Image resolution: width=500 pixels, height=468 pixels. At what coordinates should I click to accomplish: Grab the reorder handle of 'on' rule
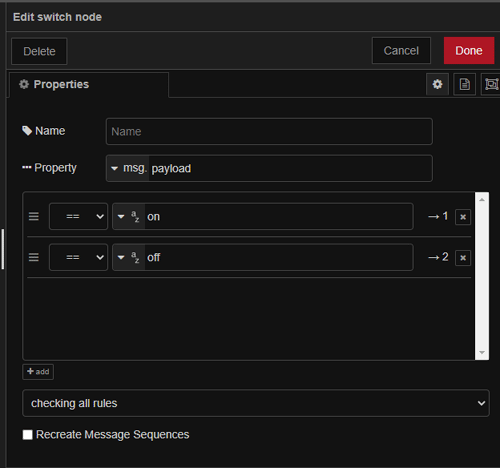coord(34,217)
